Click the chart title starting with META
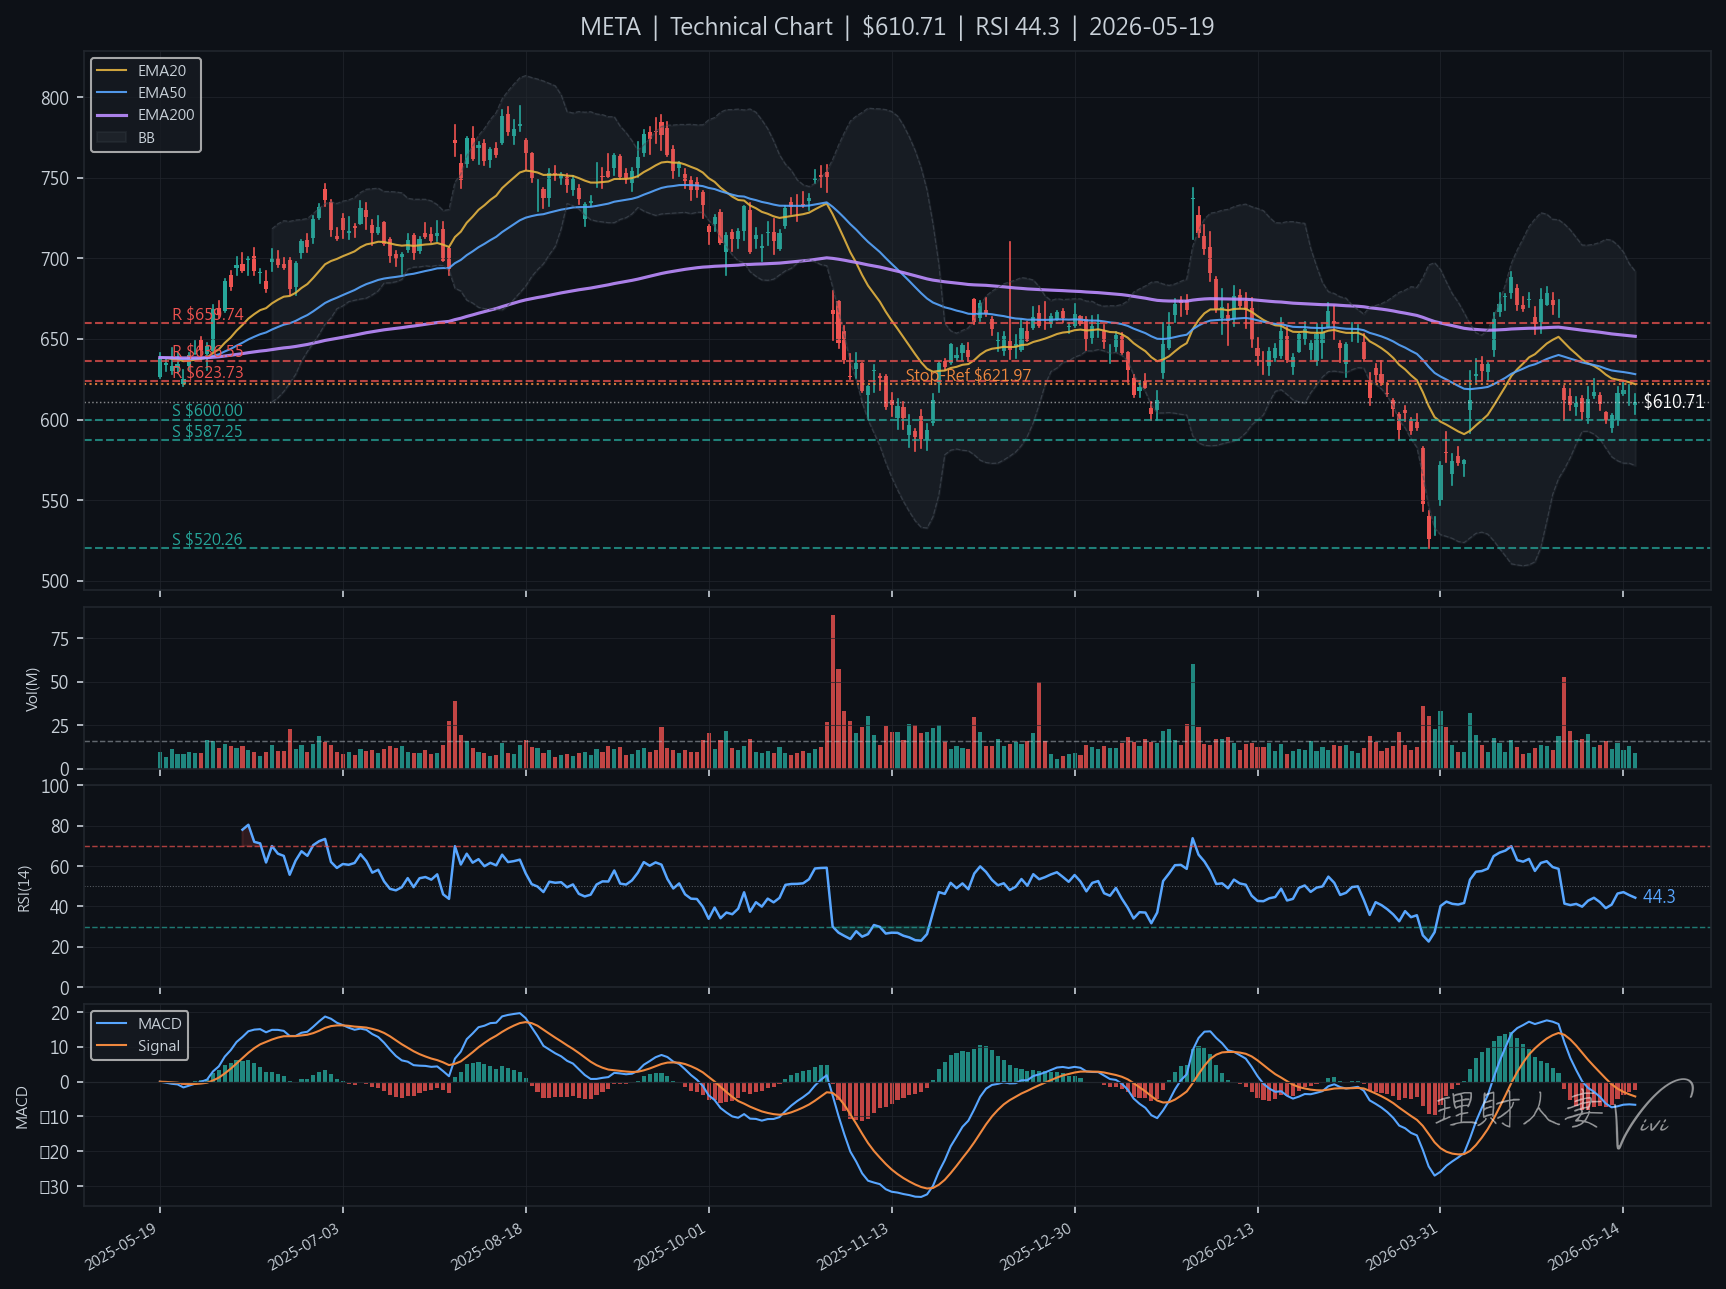Image resolution: width=1726 pixels, height=1289 pixels. click(x=897, y=27)
